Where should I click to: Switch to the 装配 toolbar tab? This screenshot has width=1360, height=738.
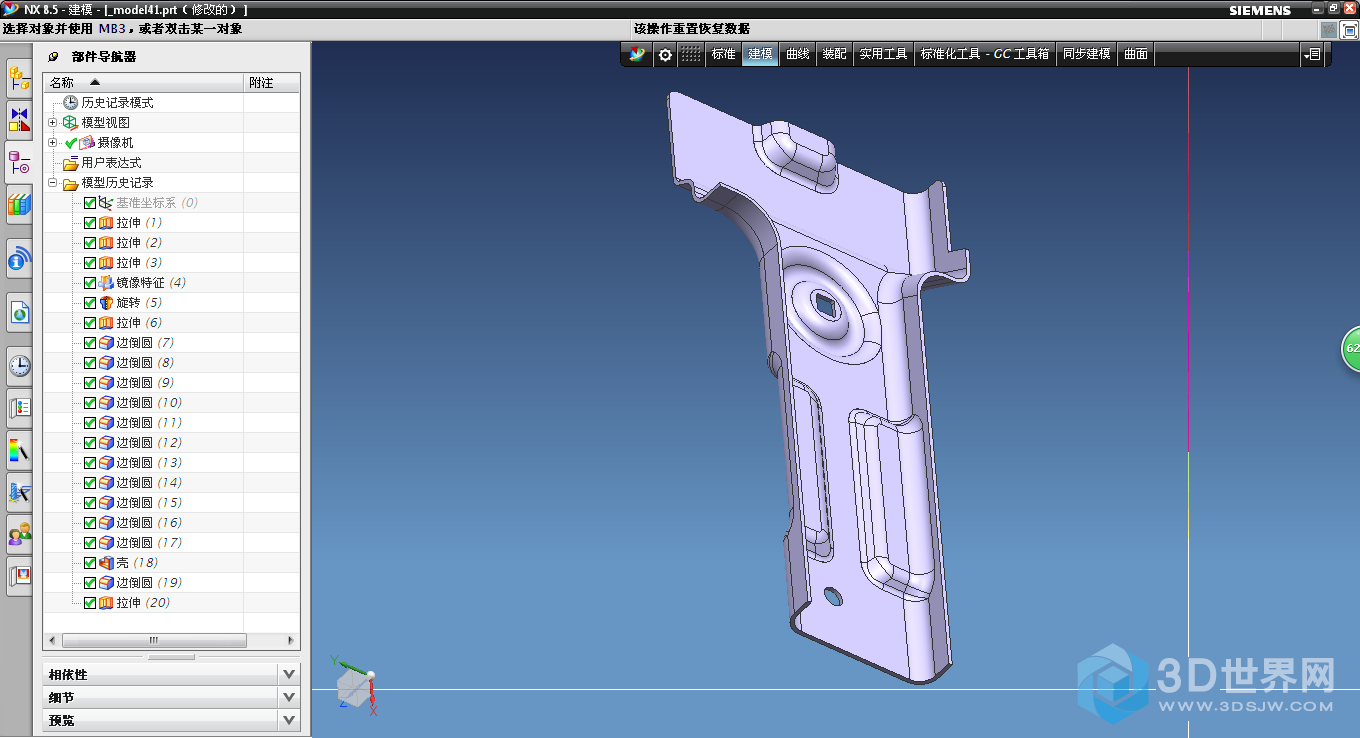pos(834,54)
